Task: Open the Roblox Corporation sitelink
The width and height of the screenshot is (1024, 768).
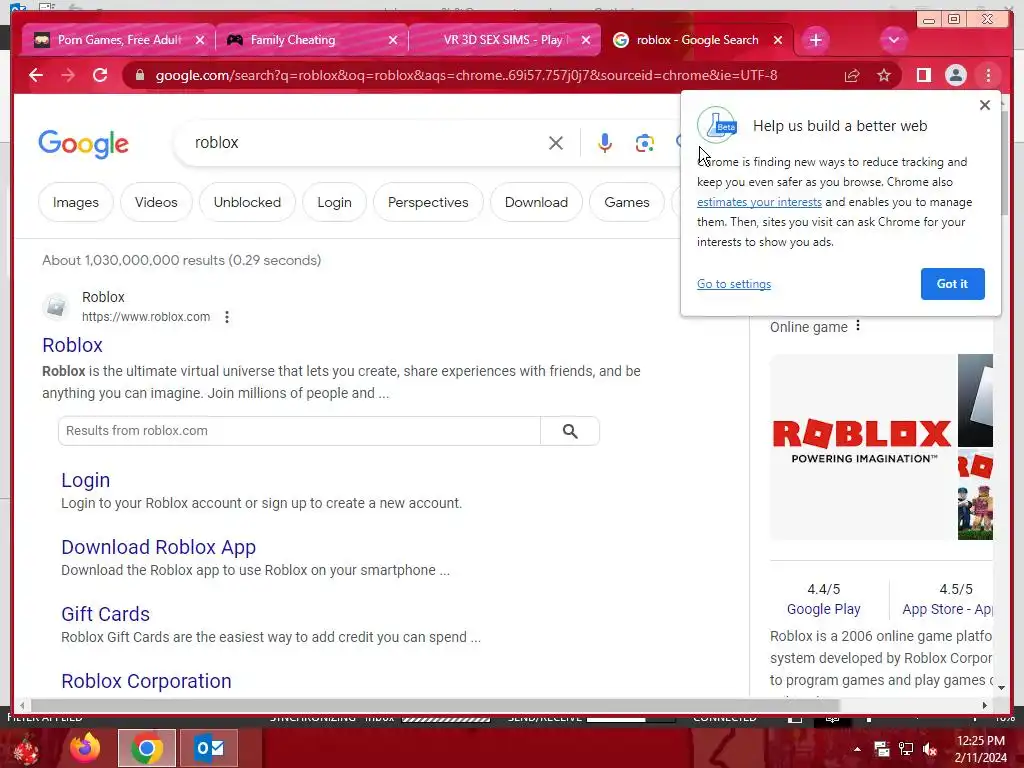Action: pyautogui.click(x=146, y=681)
